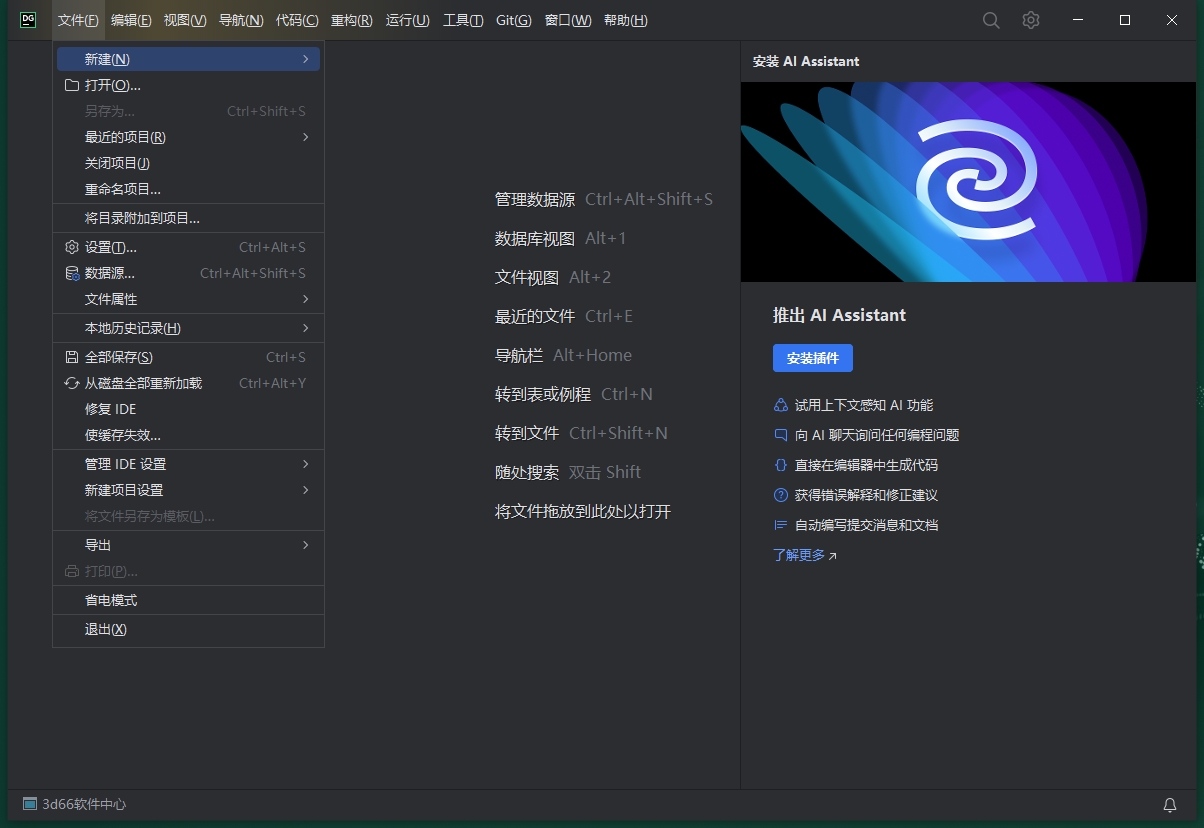1204x828 pixels.
Task: Open the 代码(C) menu
Action: tap(297, 20)
